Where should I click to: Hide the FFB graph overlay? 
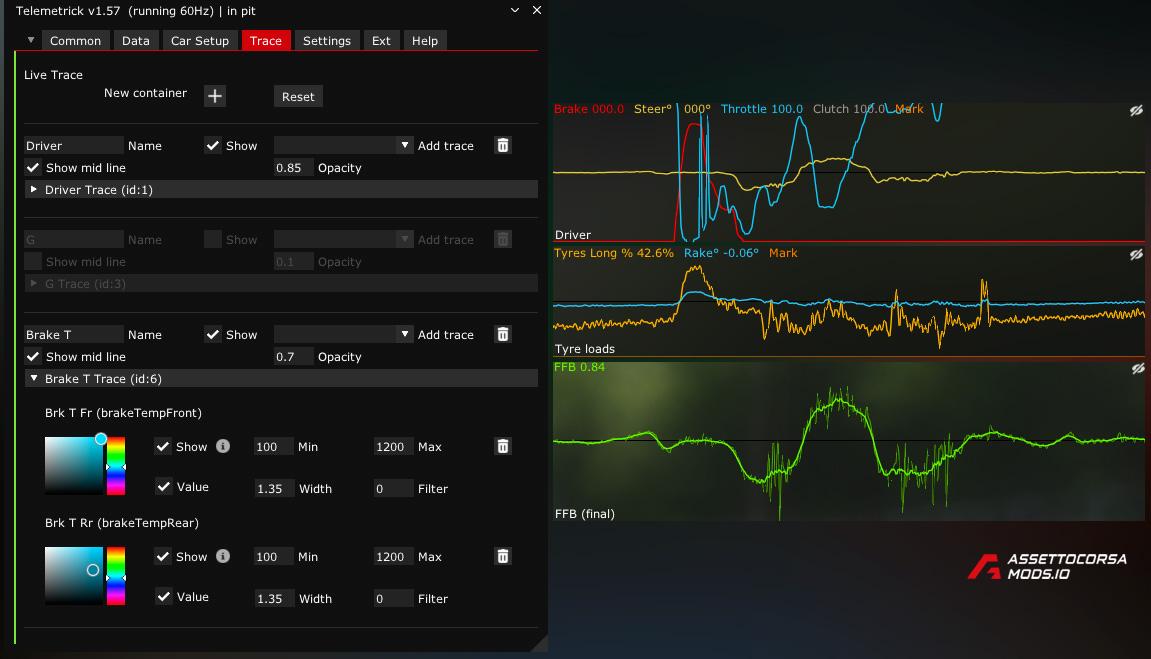(1136, 369)
